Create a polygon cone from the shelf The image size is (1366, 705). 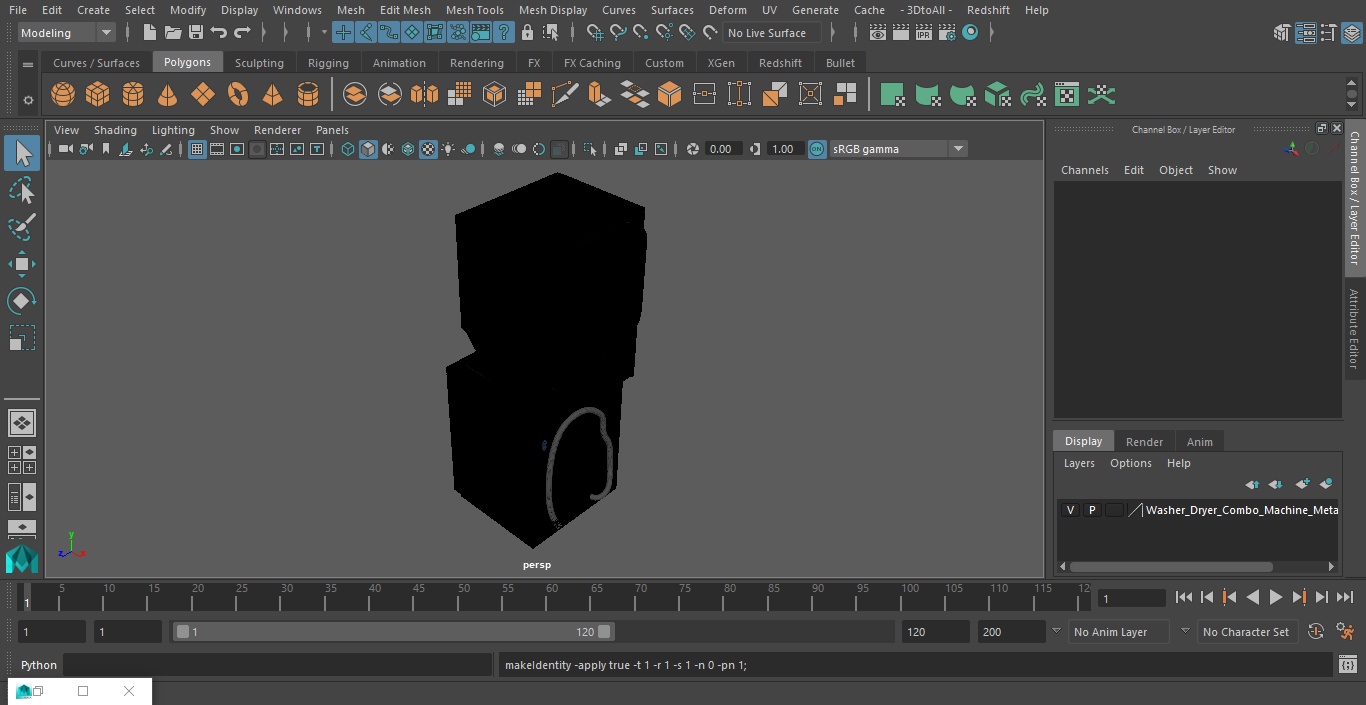(168, 95)
